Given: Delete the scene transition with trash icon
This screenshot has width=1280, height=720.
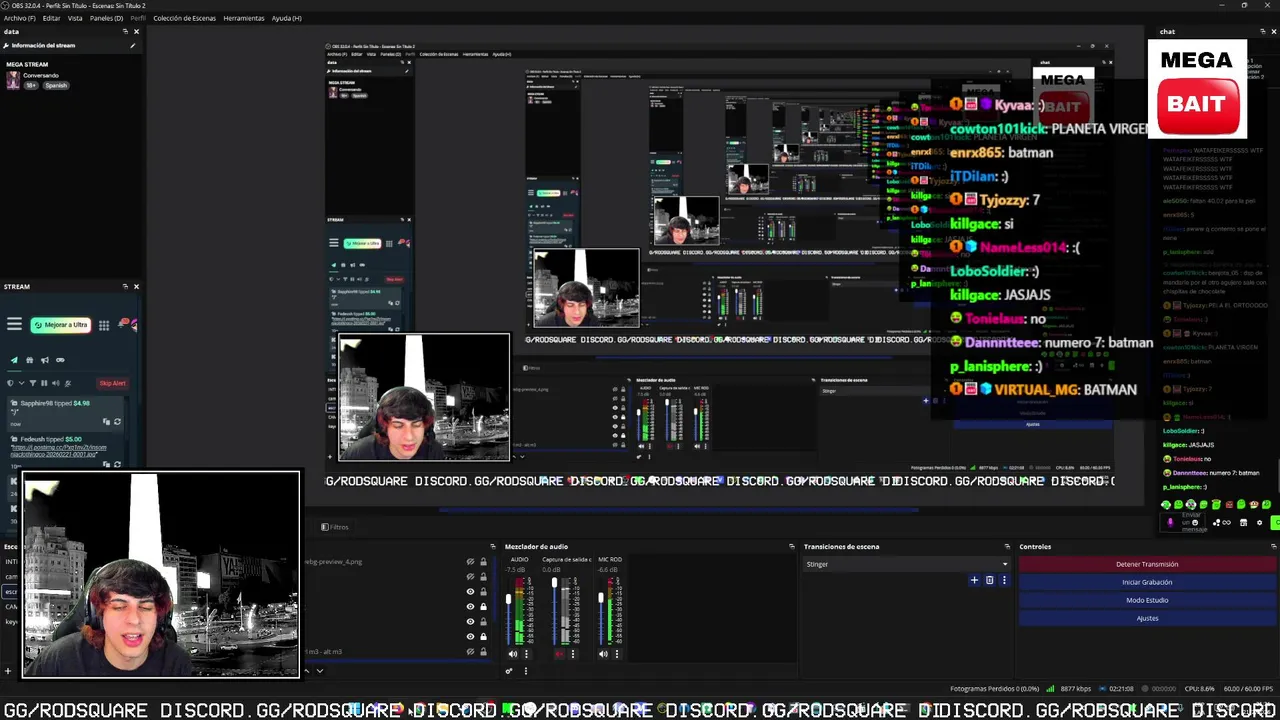Looking at the screenshot, I should coord(990,580).
